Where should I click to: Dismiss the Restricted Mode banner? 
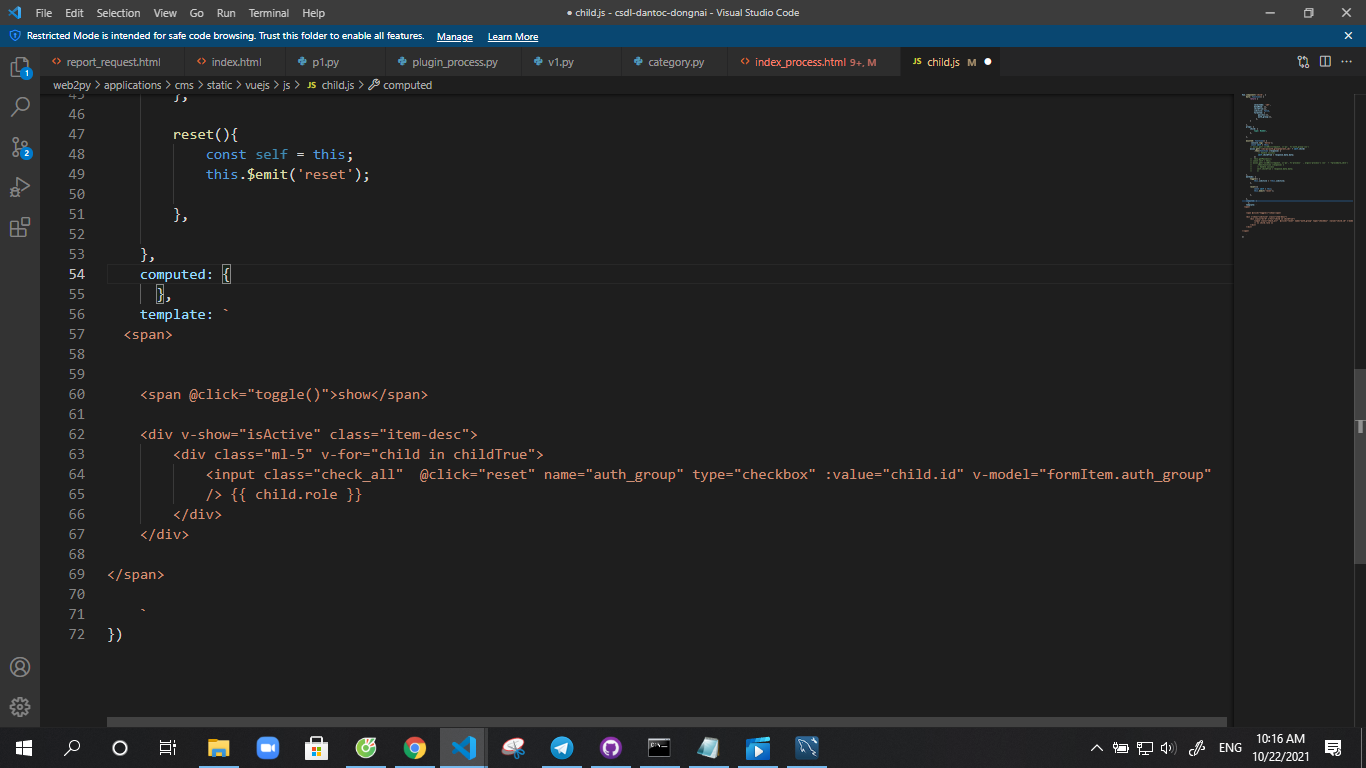[x=1348, y=36]
